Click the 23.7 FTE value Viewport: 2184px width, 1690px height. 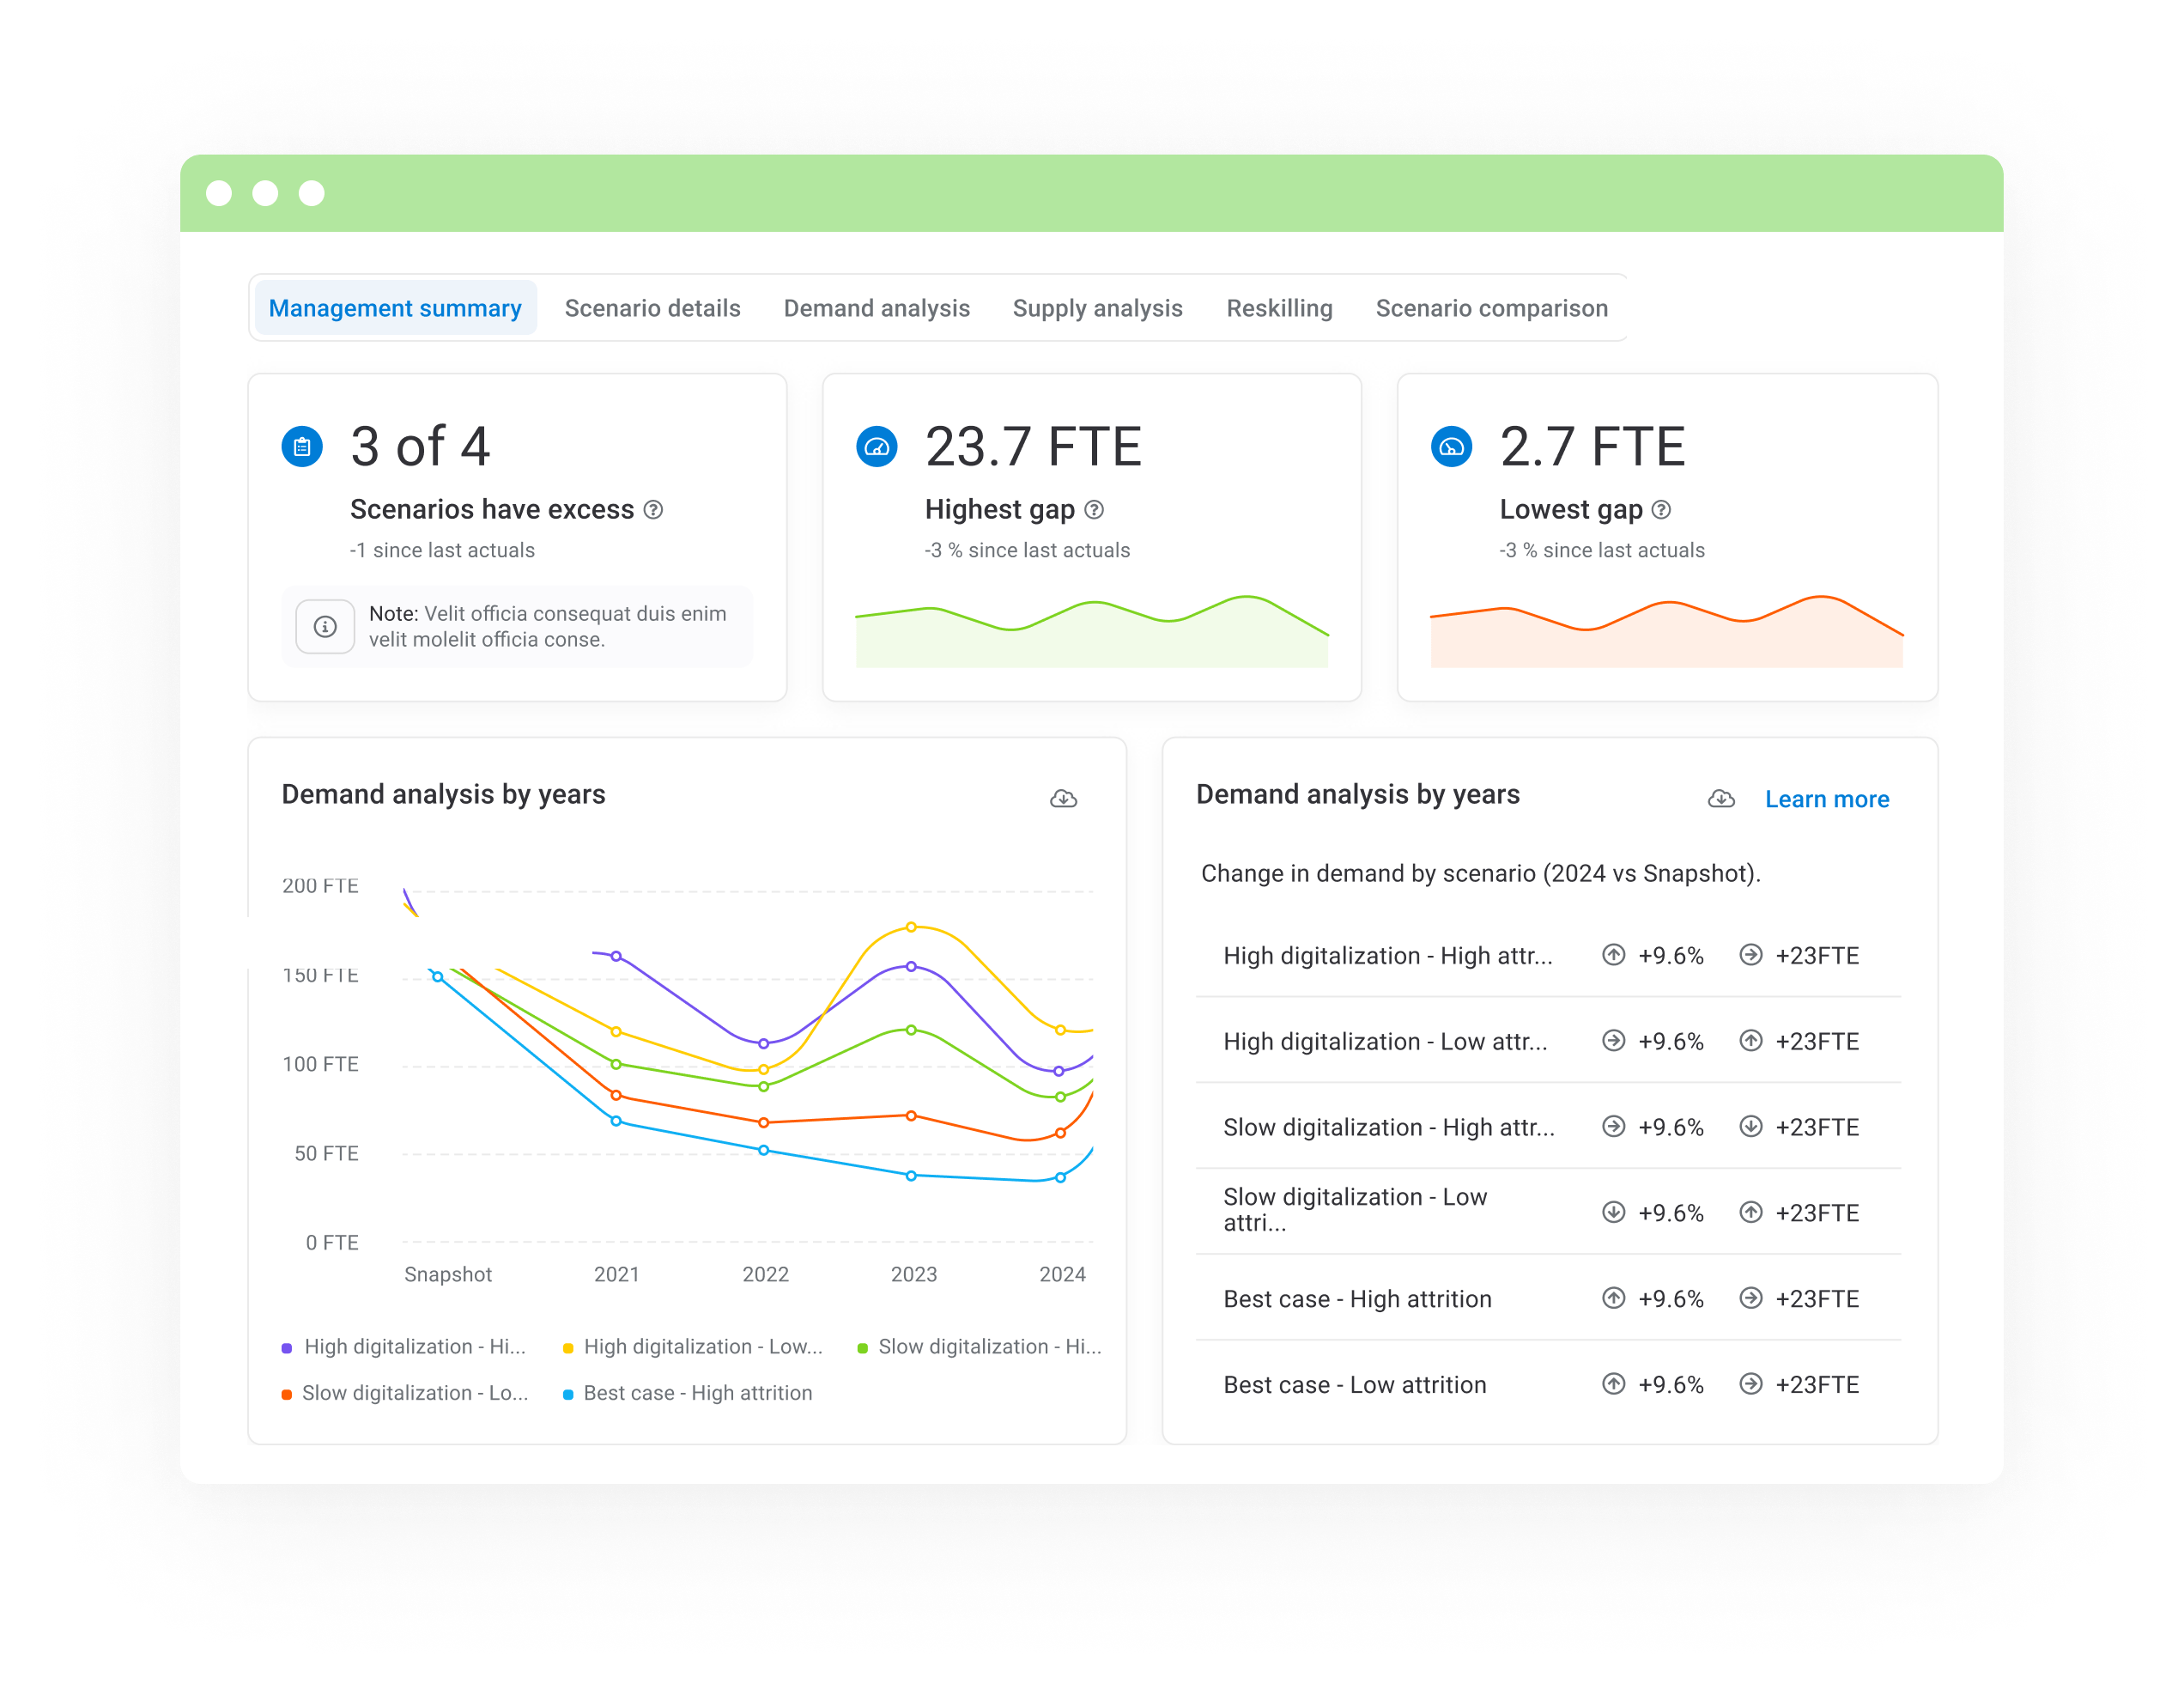1033,447
